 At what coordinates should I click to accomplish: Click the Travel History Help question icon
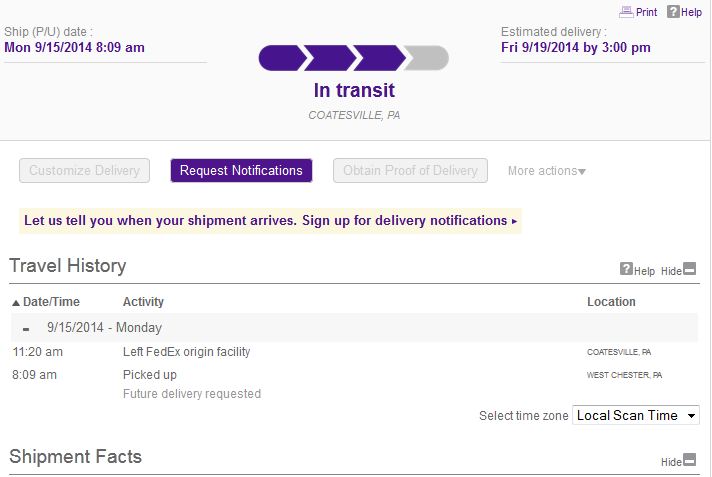[626, 269]
